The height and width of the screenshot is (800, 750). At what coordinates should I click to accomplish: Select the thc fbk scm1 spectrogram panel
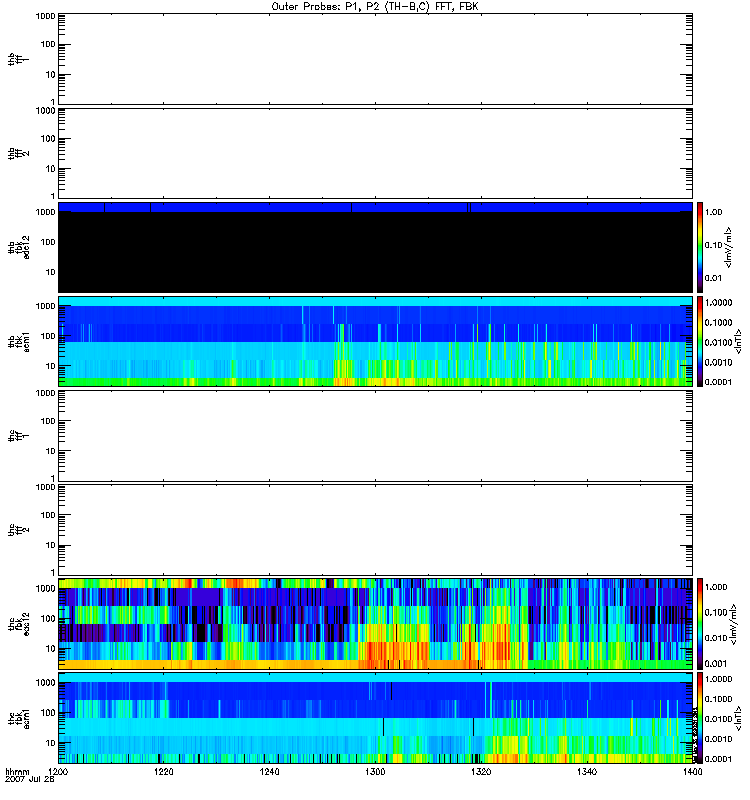(x=375, y=717)
